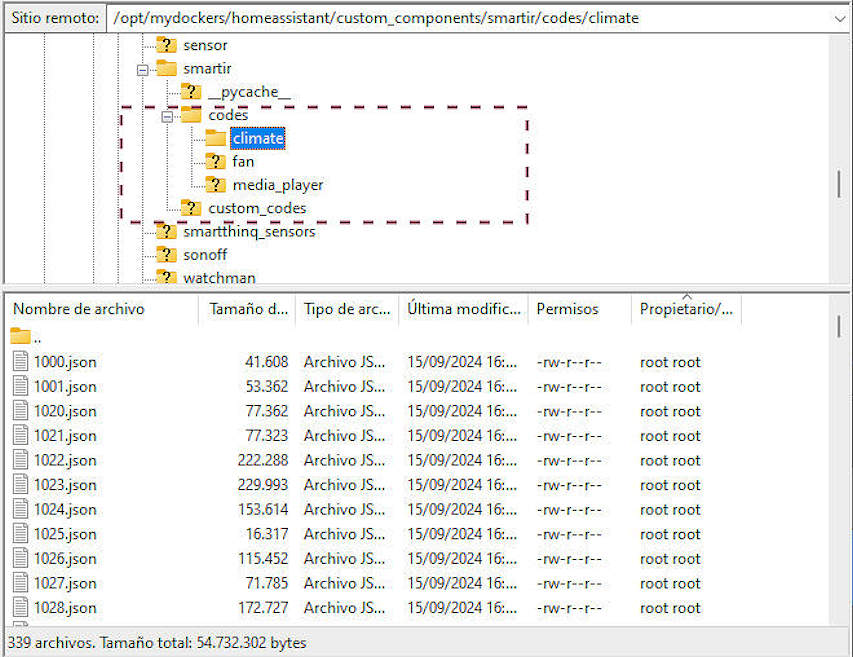Click the custom_codes folder icon
This screenshot has width=853, height=657.
pyautogui.click(x=191, y=208)
